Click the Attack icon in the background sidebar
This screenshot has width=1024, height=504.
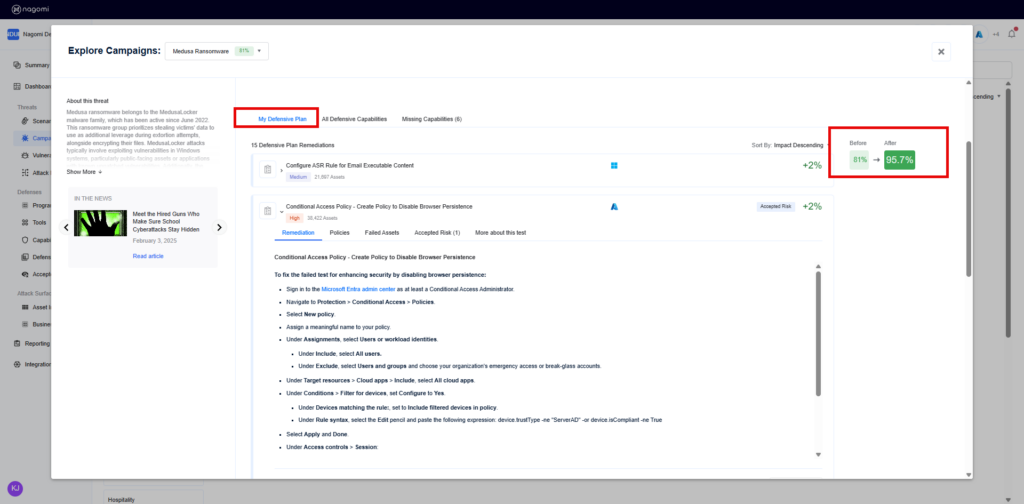tap(25, 173)
